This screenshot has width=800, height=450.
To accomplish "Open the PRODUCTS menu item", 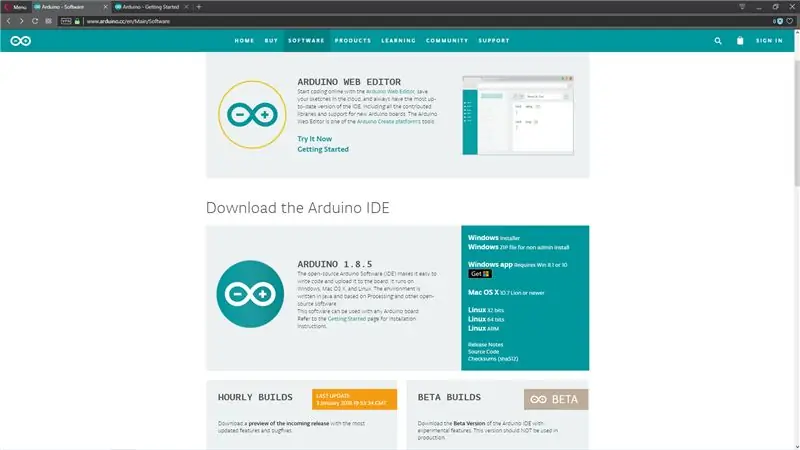I will (x=353, y=40).
